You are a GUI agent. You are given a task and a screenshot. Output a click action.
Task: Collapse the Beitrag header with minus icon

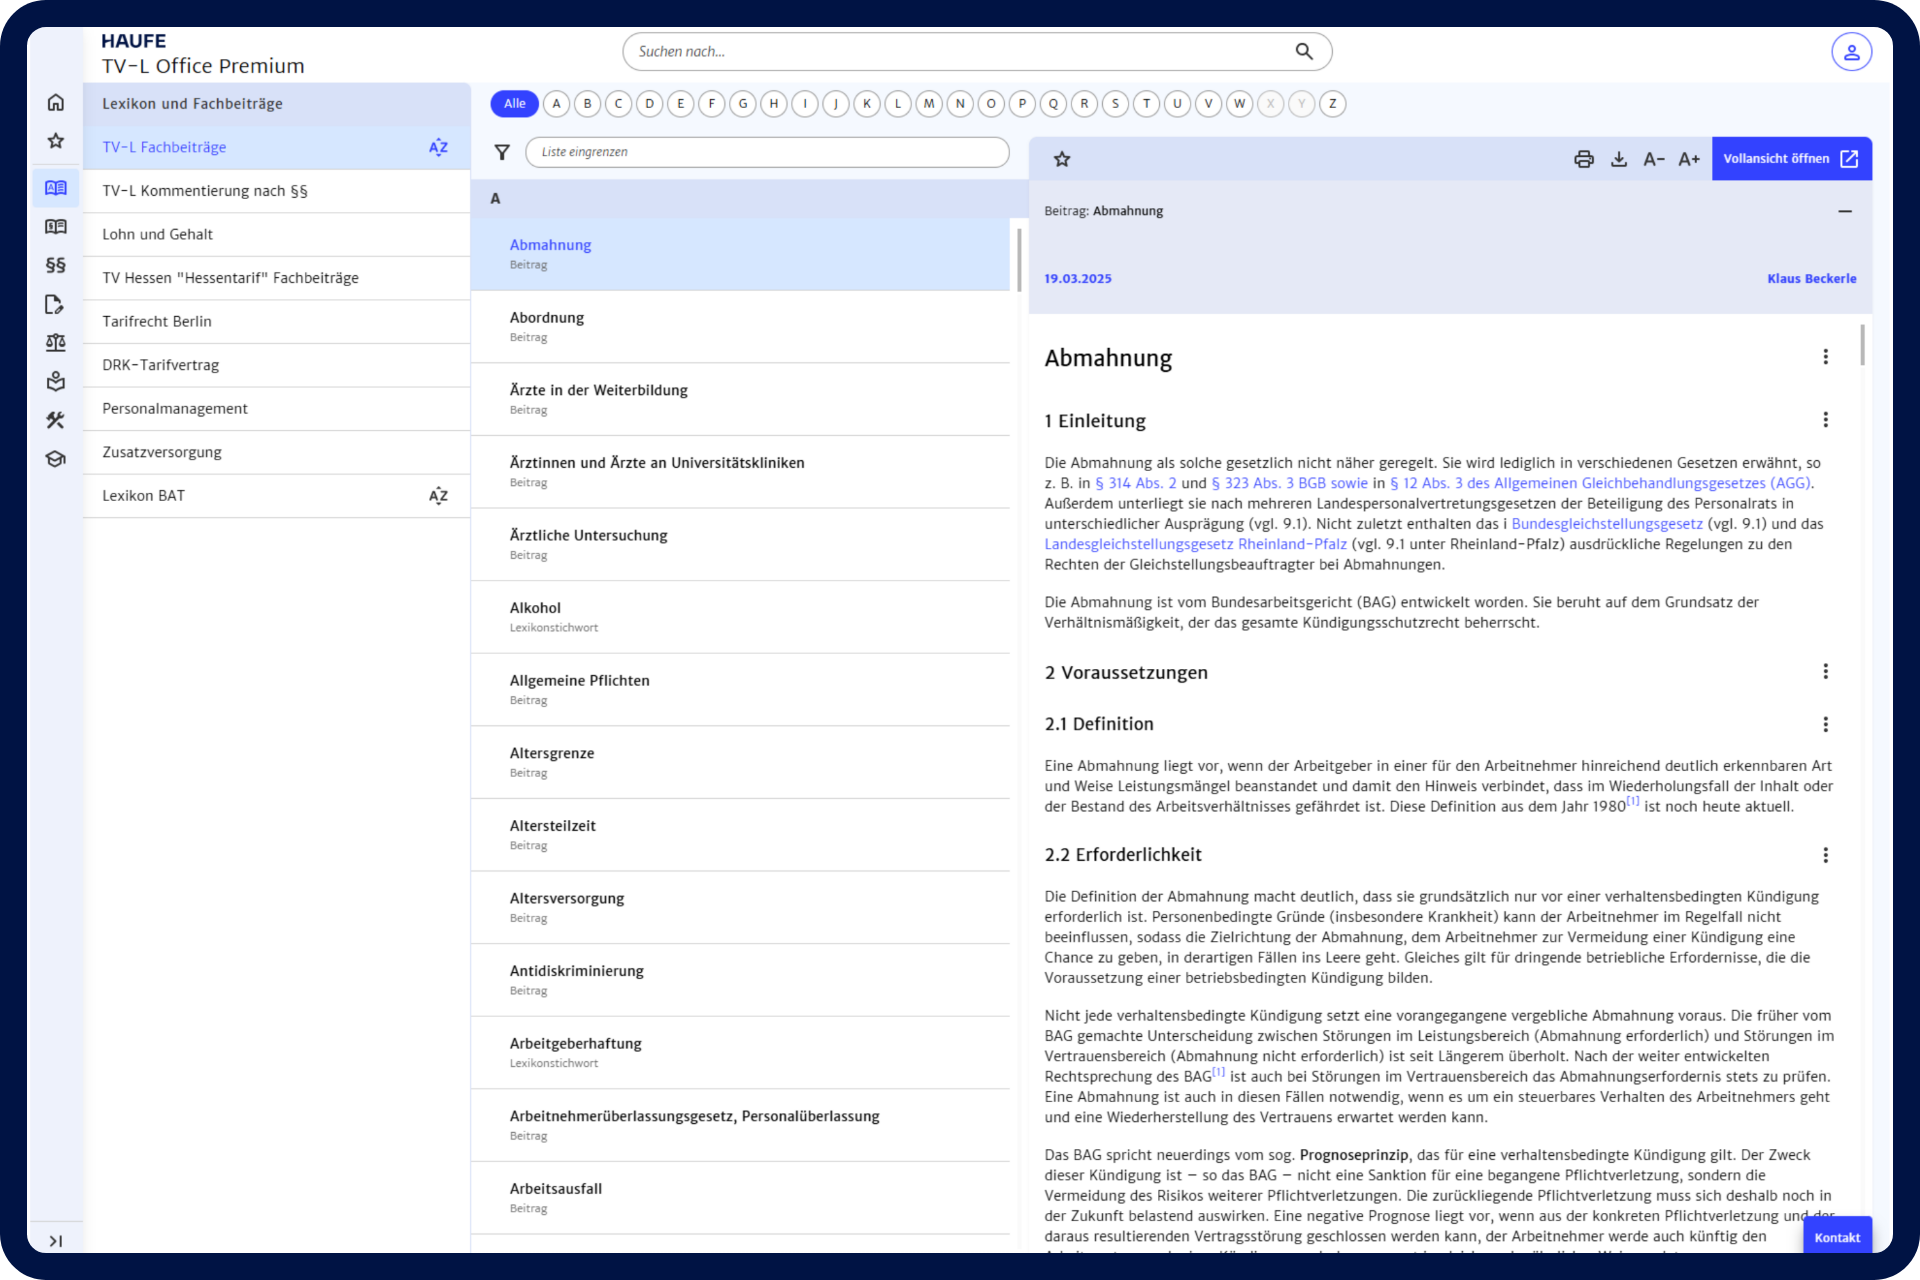point(1845,211)
